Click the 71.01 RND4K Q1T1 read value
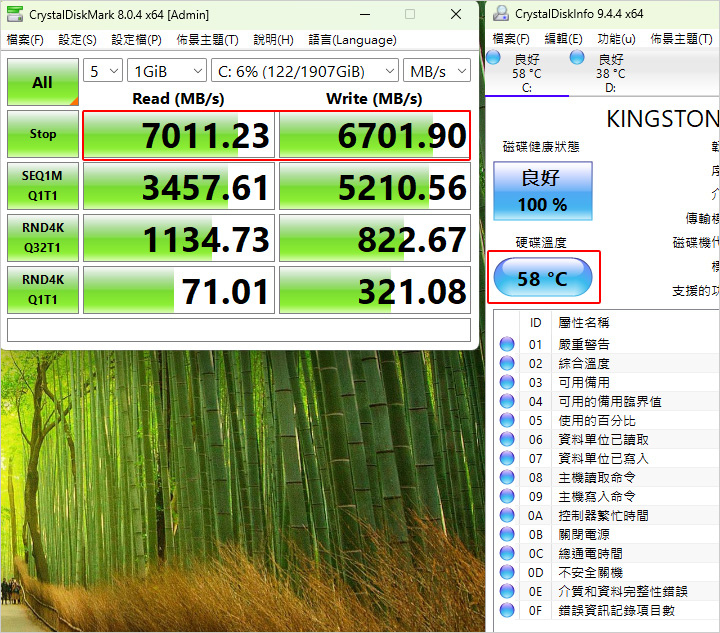This screenshot has width=720, height=633. pyautogui.click(x=179, y=290)
